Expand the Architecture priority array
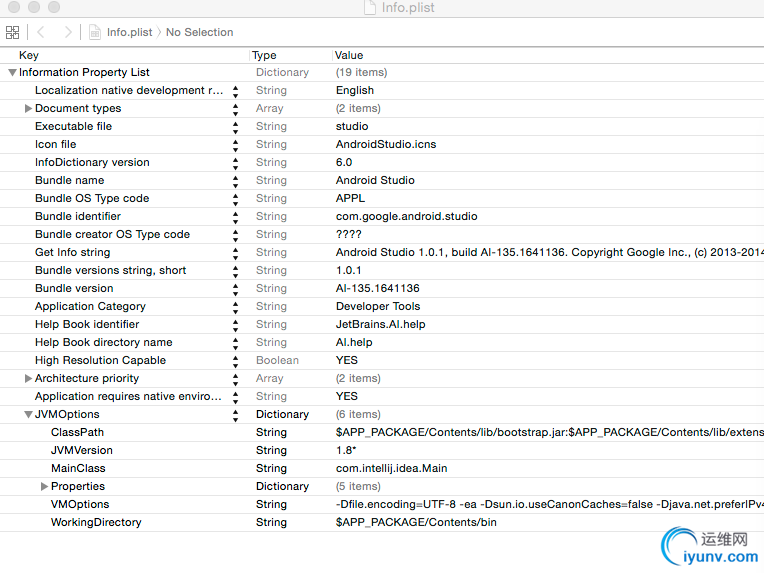The image size is (764, 573). (28, 378)
